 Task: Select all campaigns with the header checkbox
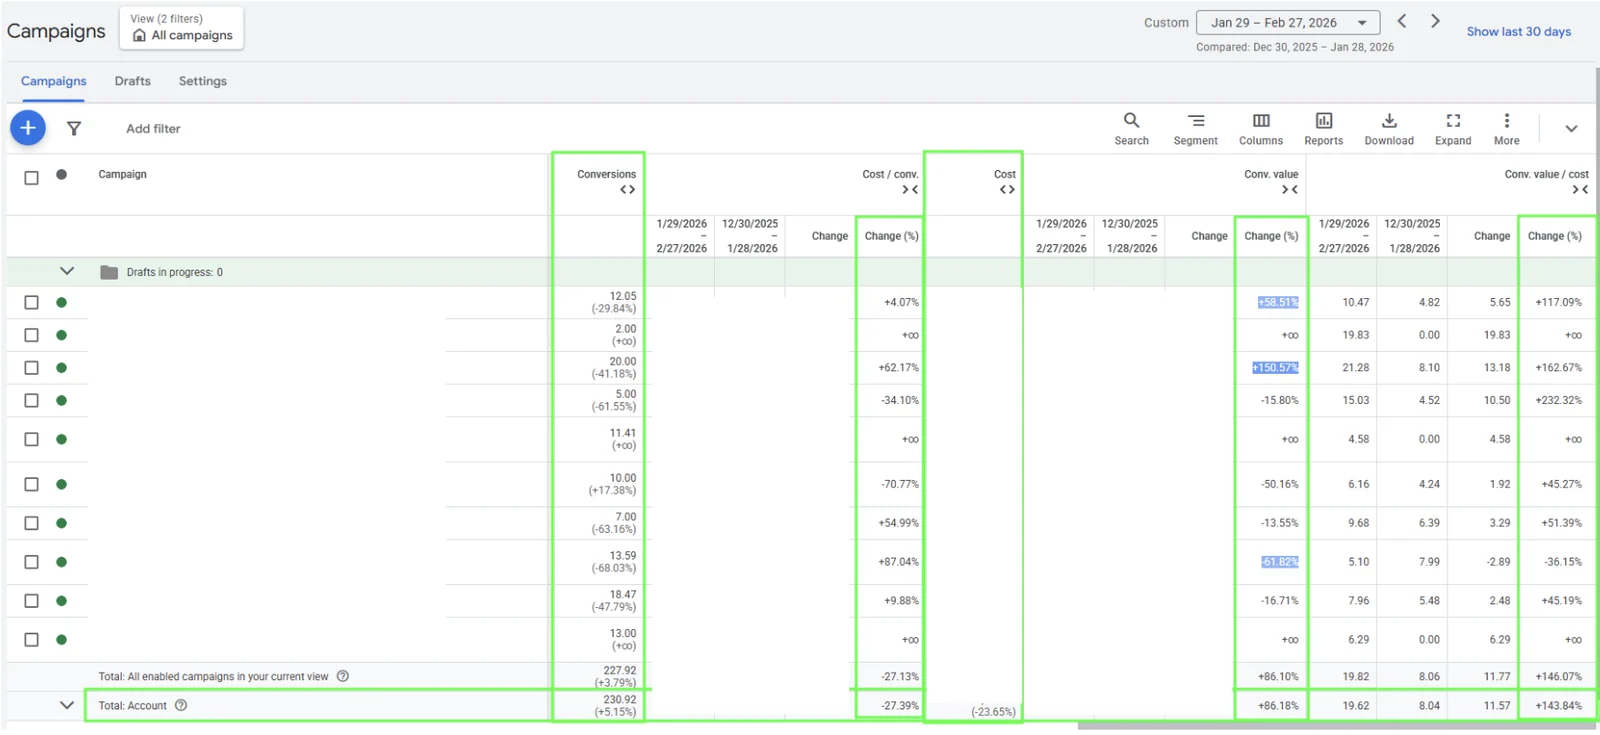pyautogui.click(x=32, y=178)
